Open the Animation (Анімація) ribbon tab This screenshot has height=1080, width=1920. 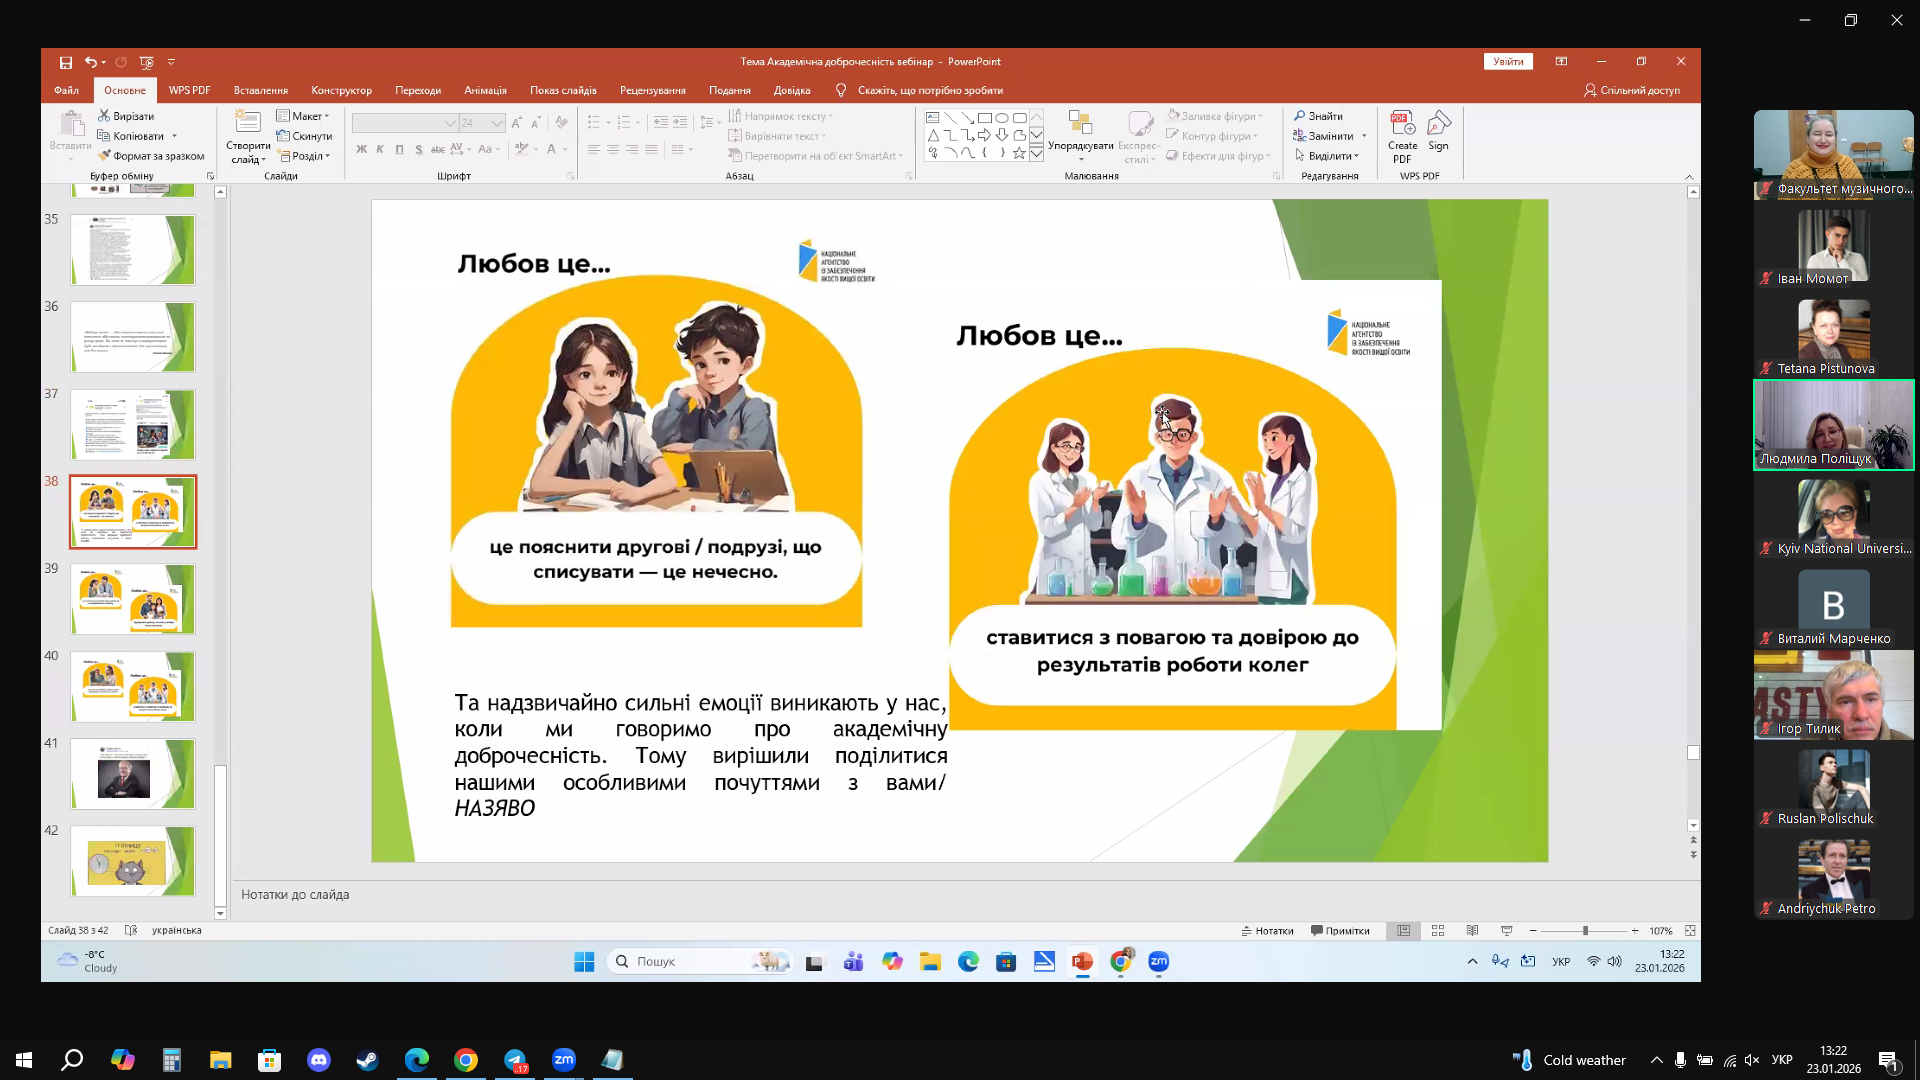pos(485,90)
